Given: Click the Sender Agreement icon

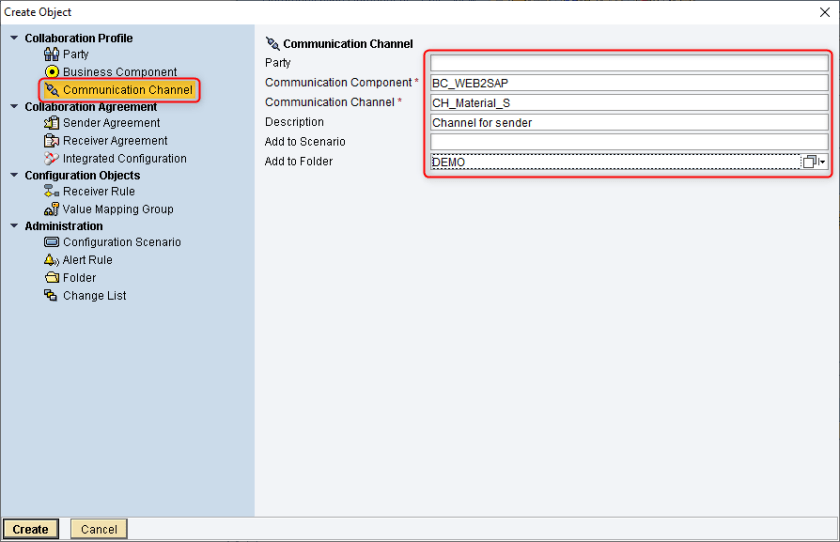Looking at the screenshot, I should click(52, 123).
